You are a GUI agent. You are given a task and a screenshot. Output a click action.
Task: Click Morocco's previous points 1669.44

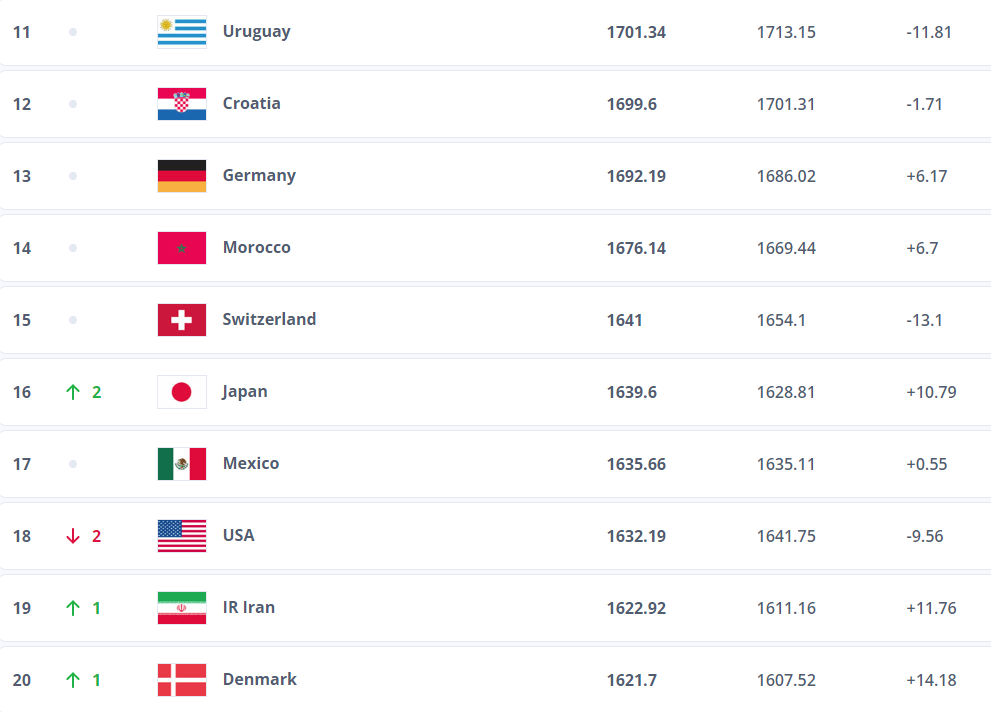click(786, 248)
